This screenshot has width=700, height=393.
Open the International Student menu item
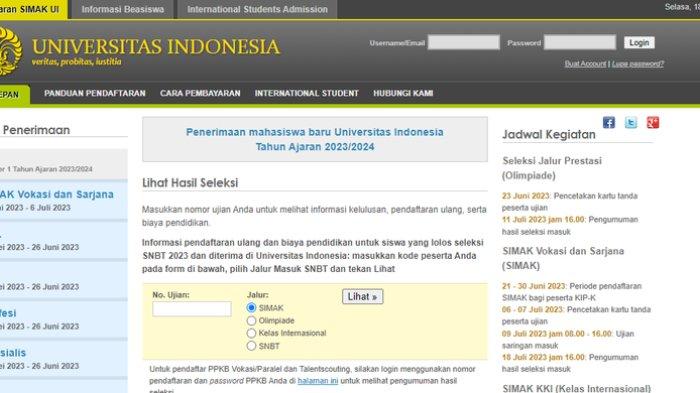pos(307,93)
